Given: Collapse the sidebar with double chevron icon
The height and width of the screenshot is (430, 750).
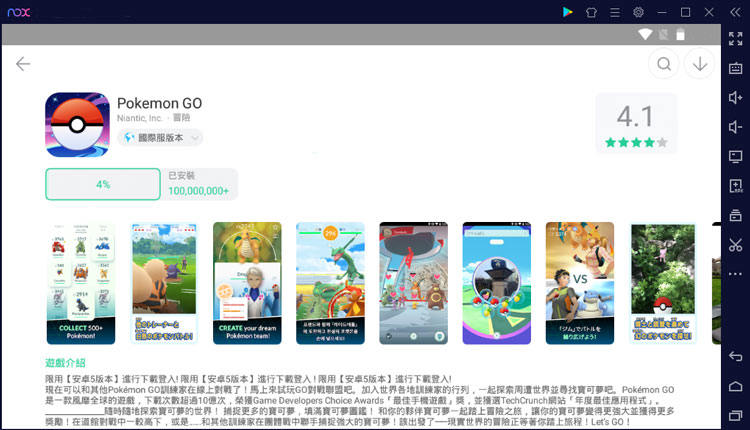Looking at the screenshot, I should click(x=735, y=12).
